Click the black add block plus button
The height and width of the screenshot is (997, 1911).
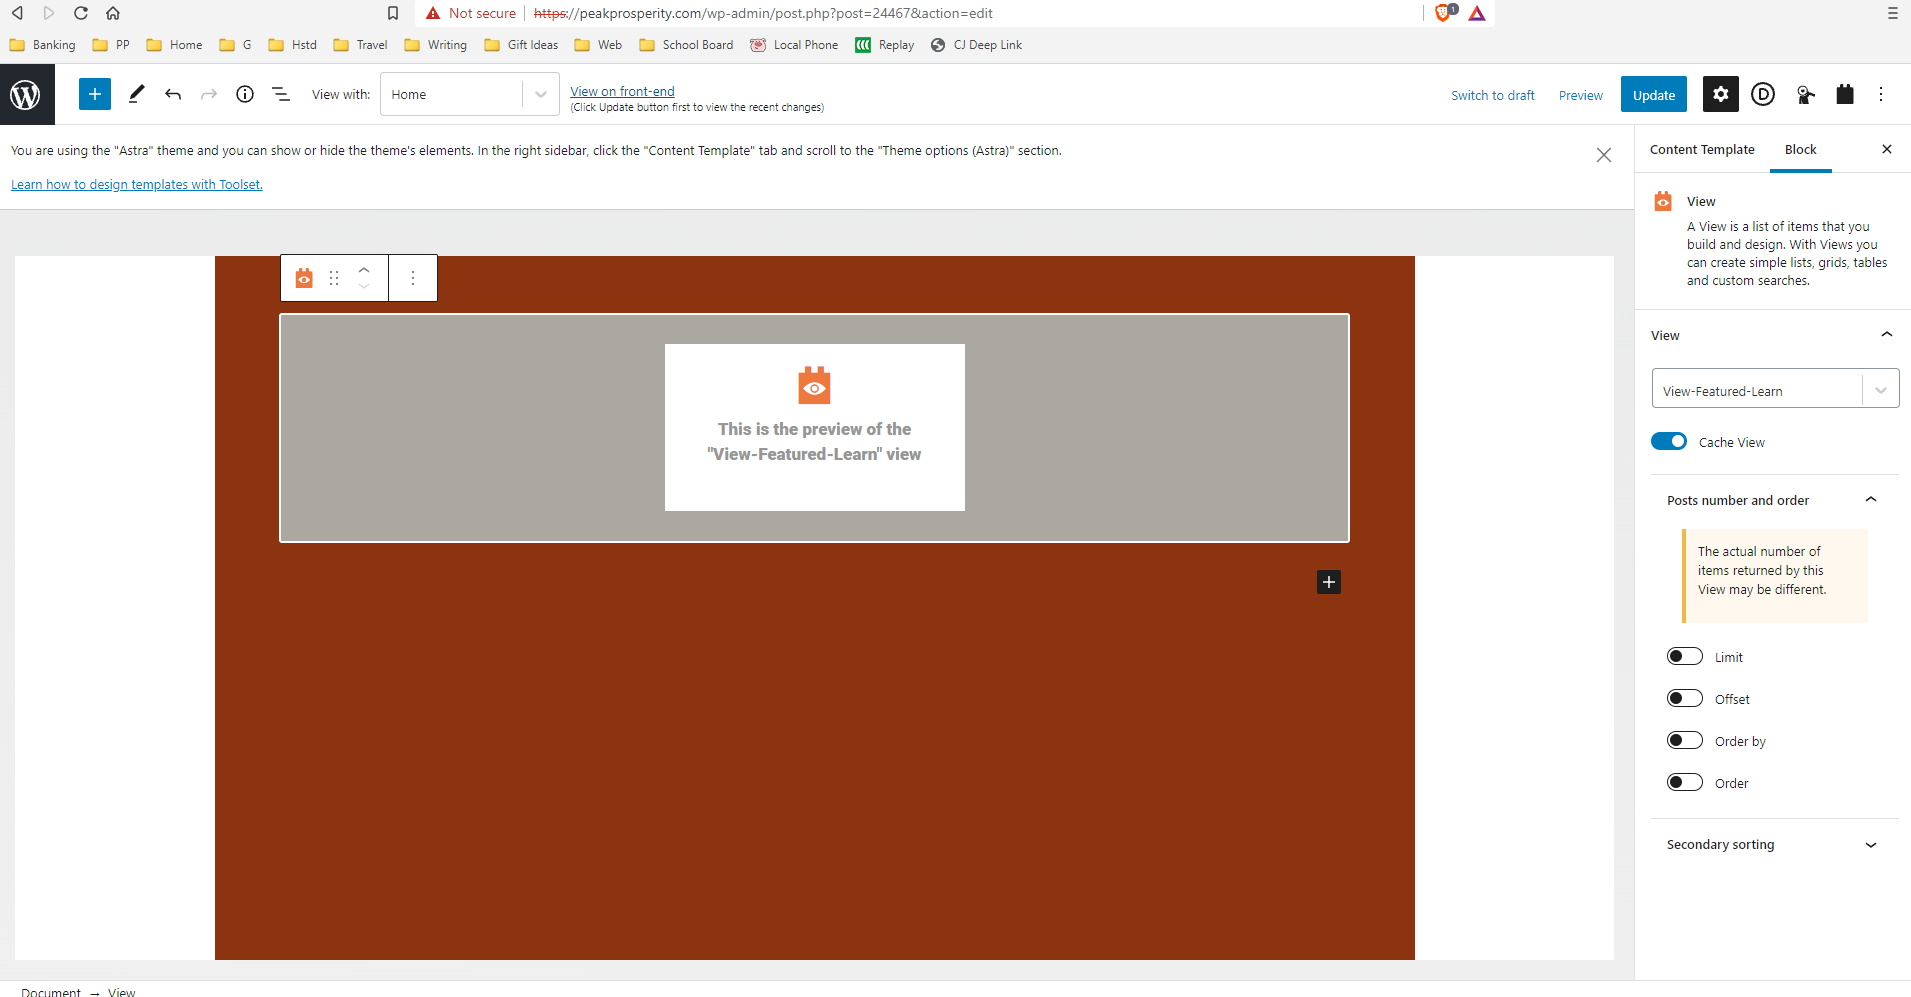click(1329, 582)
